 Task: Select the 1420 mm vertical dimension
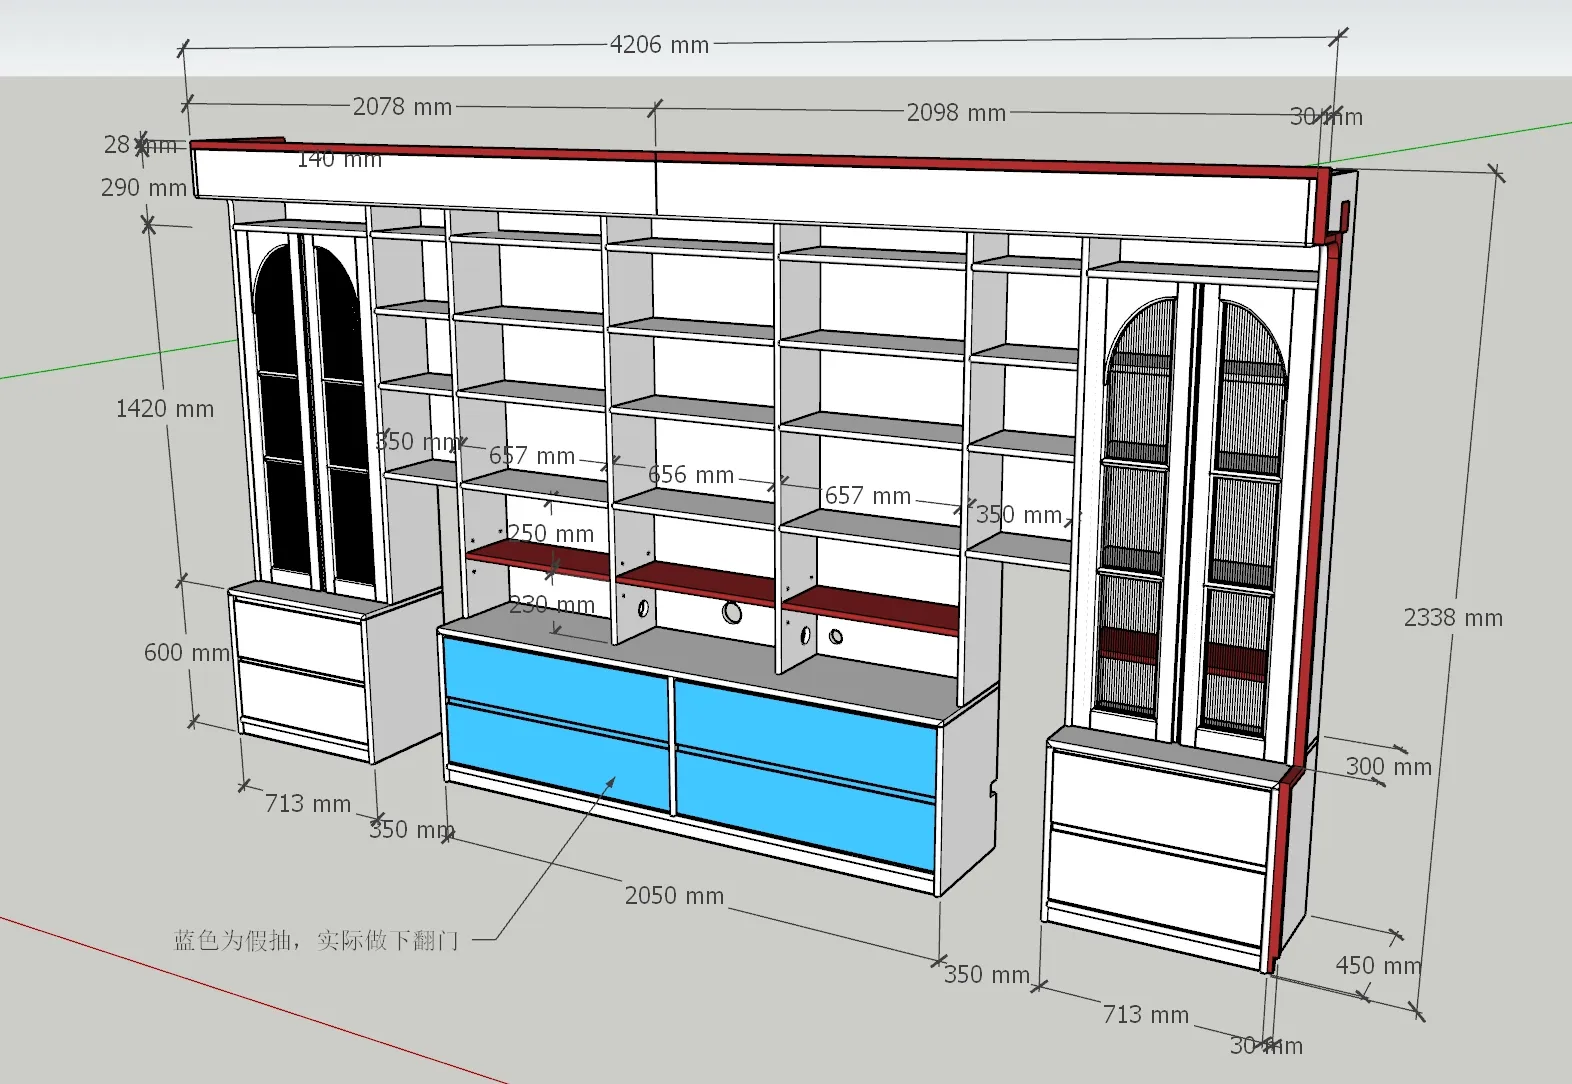165,409
